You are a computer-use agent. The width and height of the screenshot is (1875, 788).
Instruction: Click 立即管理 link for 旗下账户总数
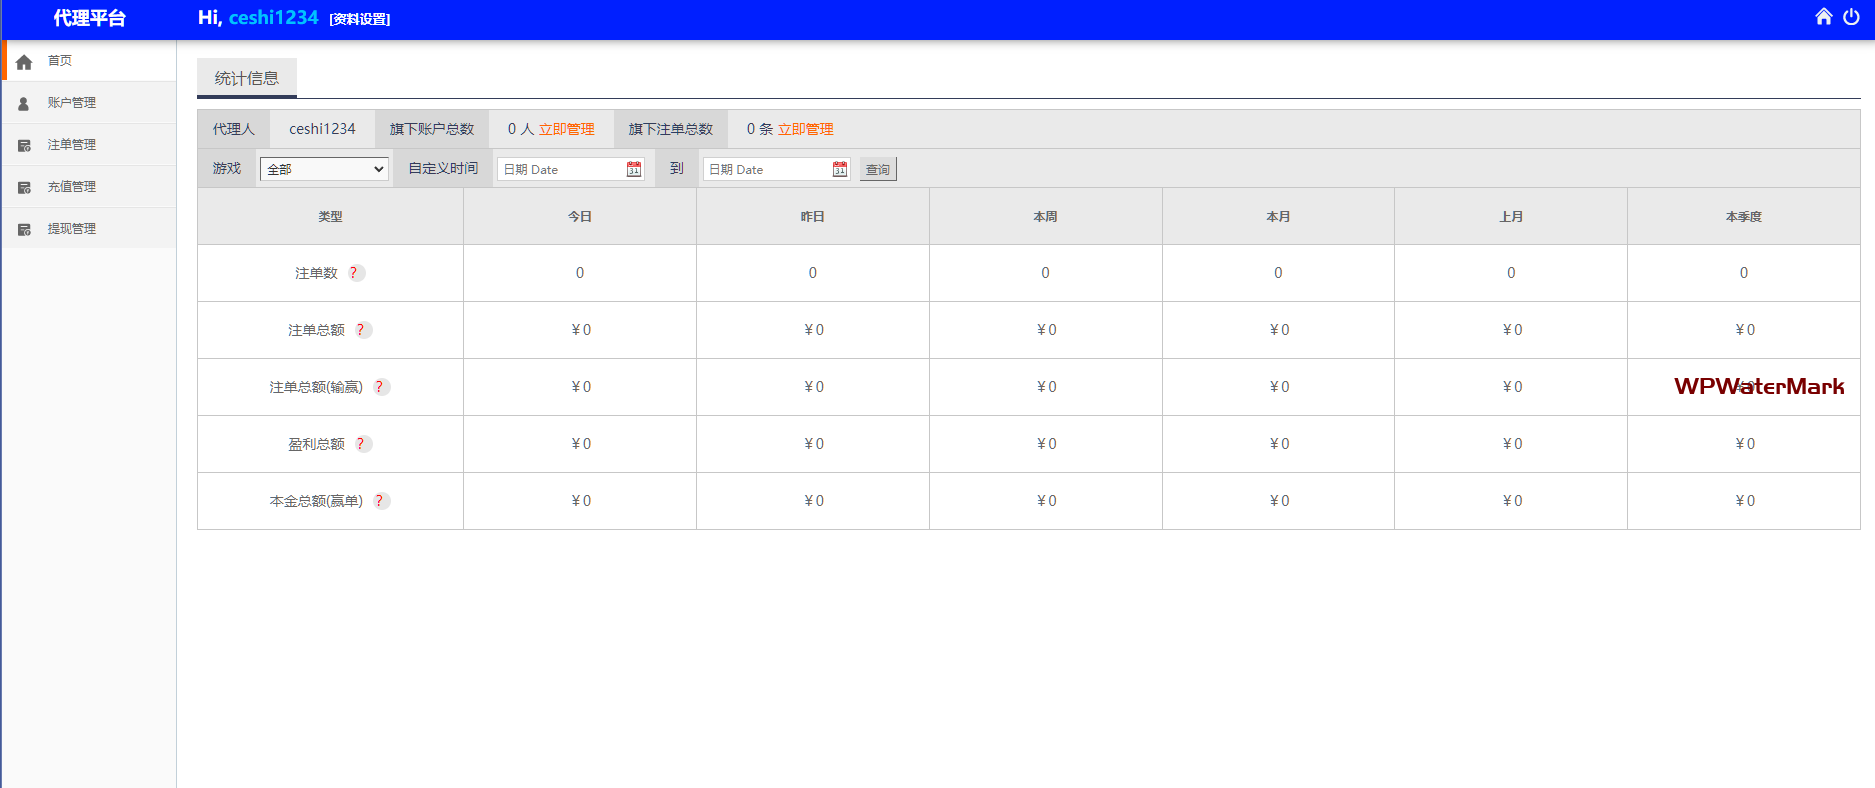(x=566, y=129)
